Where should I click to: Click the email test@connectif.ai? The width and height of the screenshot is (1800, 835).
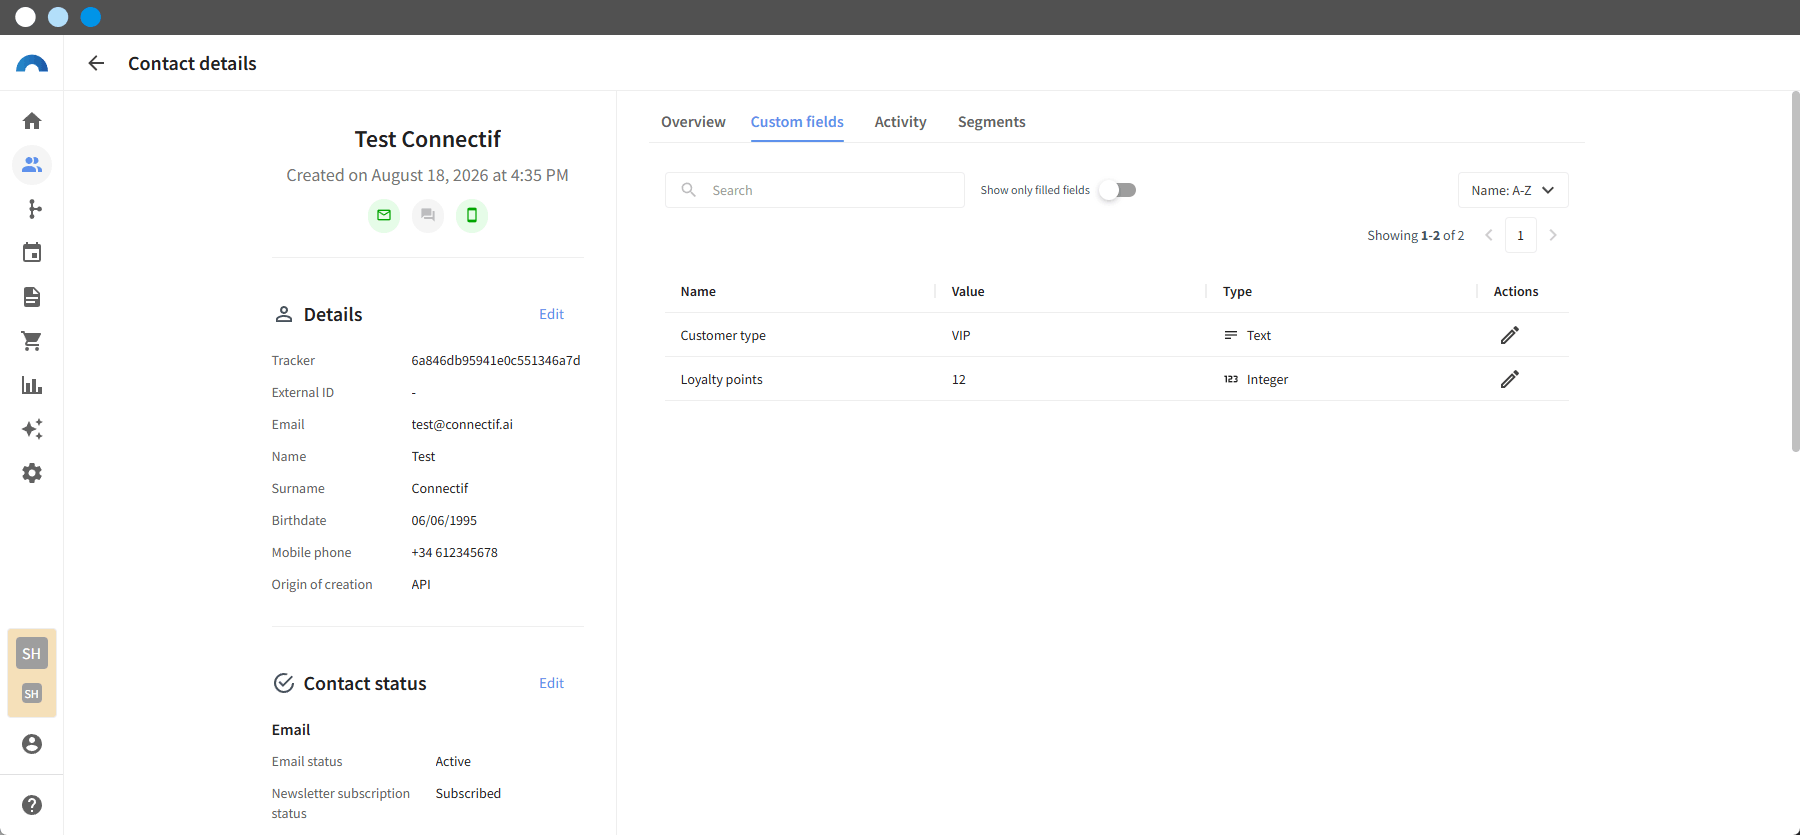point(462,424)
